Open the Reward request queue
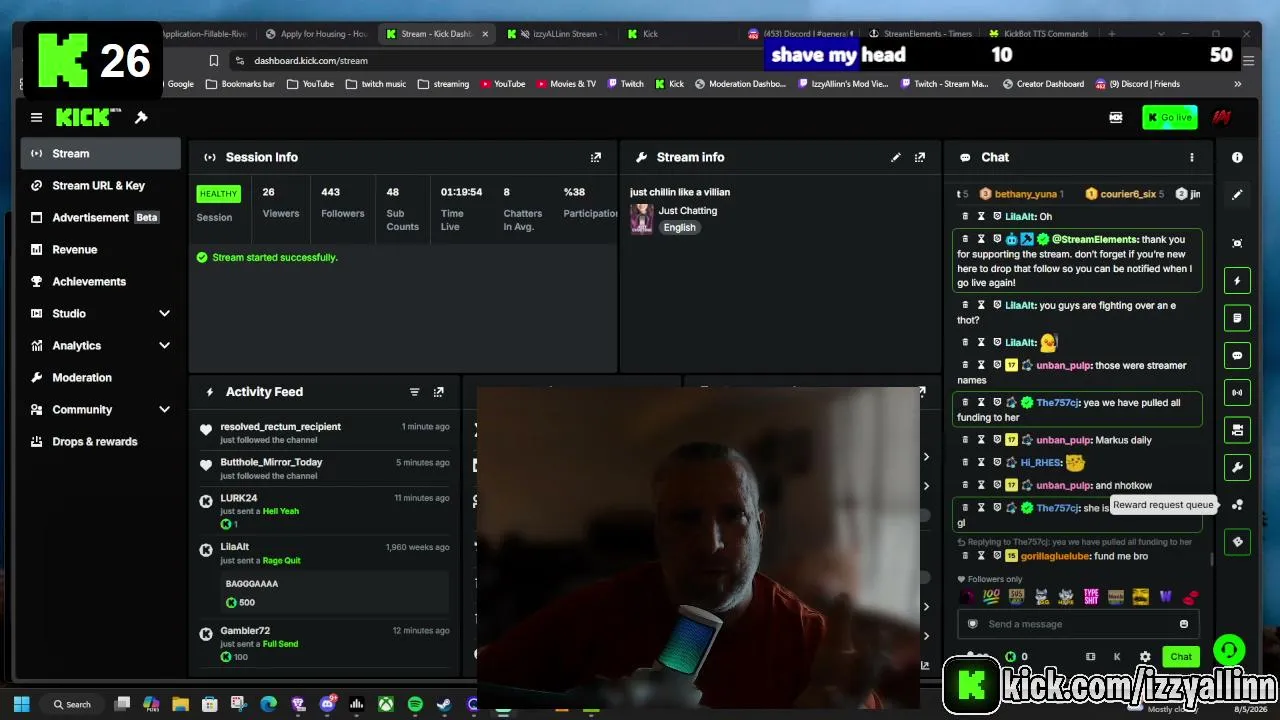Screen dimensions: 1280x720 point(1237,505)
